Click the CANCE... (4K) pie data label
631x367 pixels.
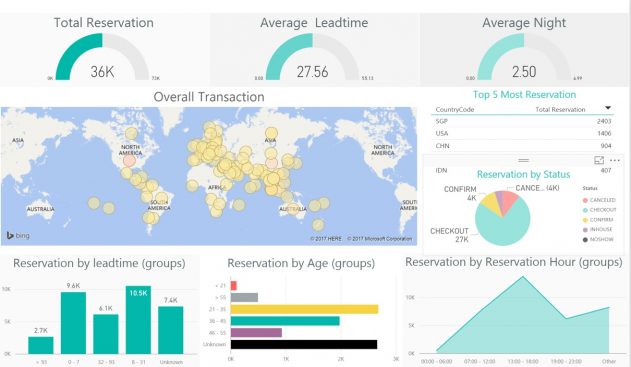(x=537, y=188)
